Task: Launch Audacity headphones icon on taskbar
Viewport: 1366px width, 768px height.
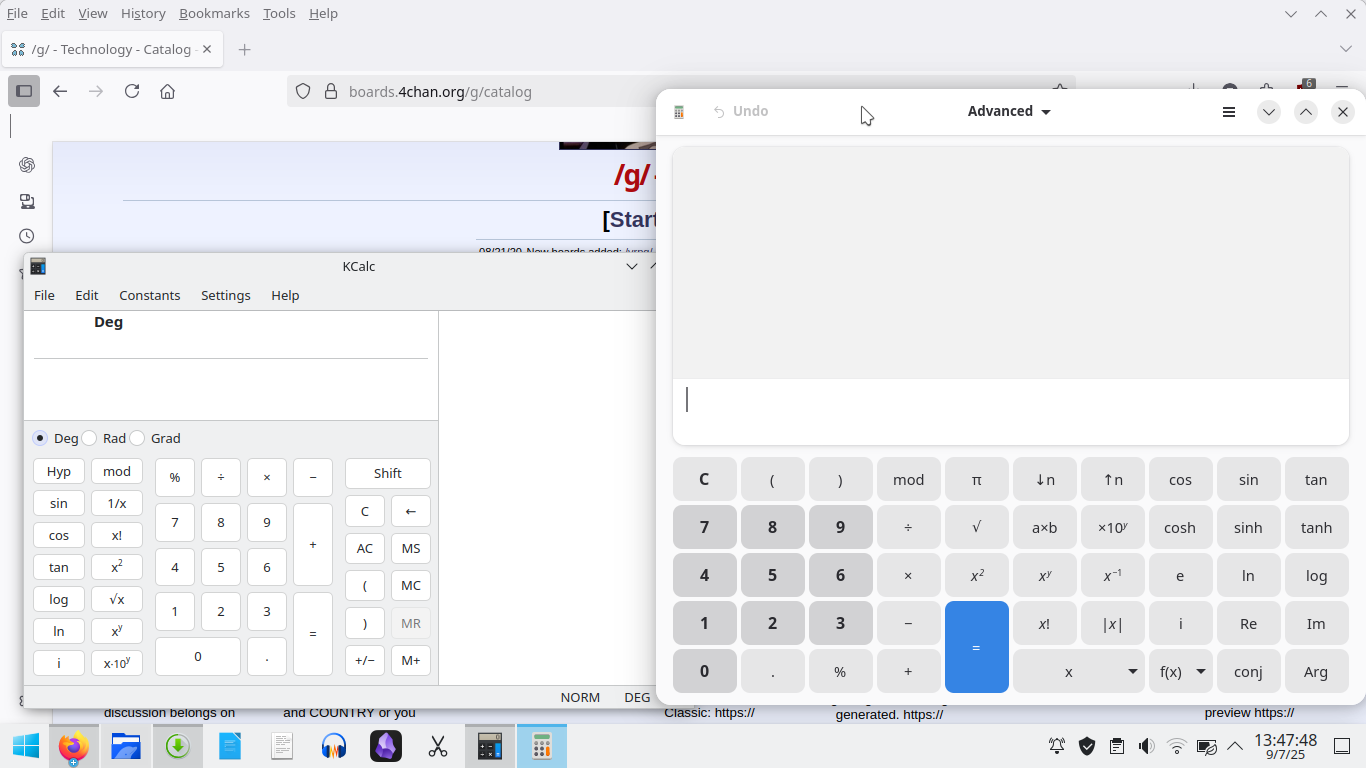Action: 334,746
